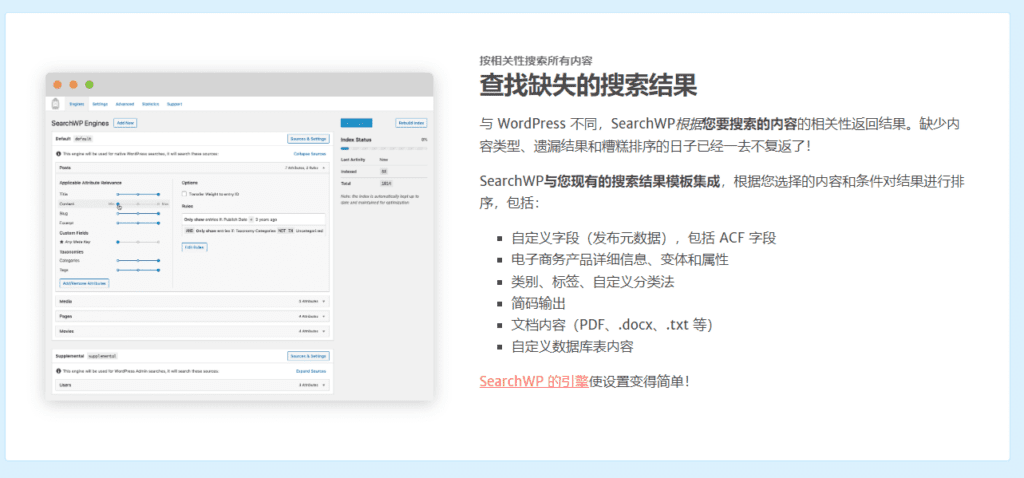The image size is (1024, 478).
Task: Click the heading '查找缺失的搜索结果'
Action: pyautogui.click(x=588, y=86)
